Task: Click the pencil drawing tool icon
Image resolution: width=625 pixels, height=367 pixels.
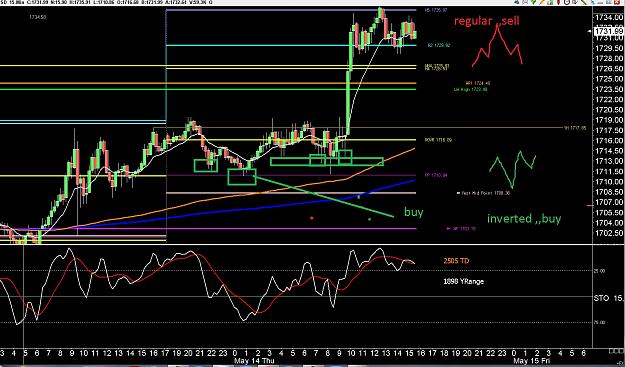Action: [x=541, y=2]
